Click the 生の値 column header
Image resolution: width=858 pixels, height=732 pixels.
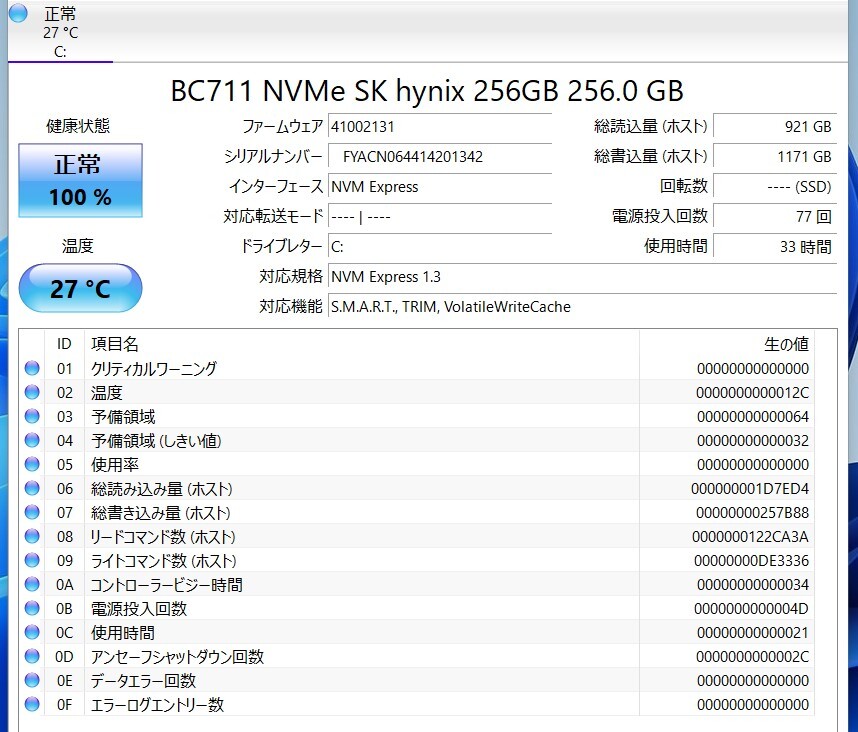[786, 344]
